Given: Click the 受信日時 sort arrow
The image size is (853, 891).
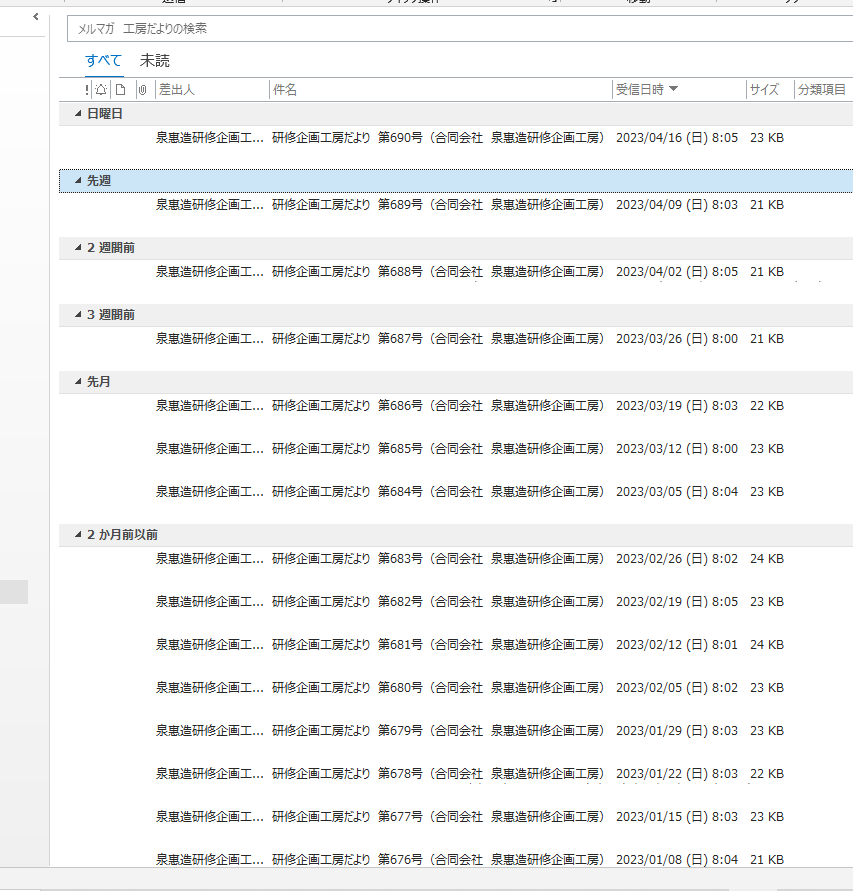Looking at the screenshot, I should (673, 89).
